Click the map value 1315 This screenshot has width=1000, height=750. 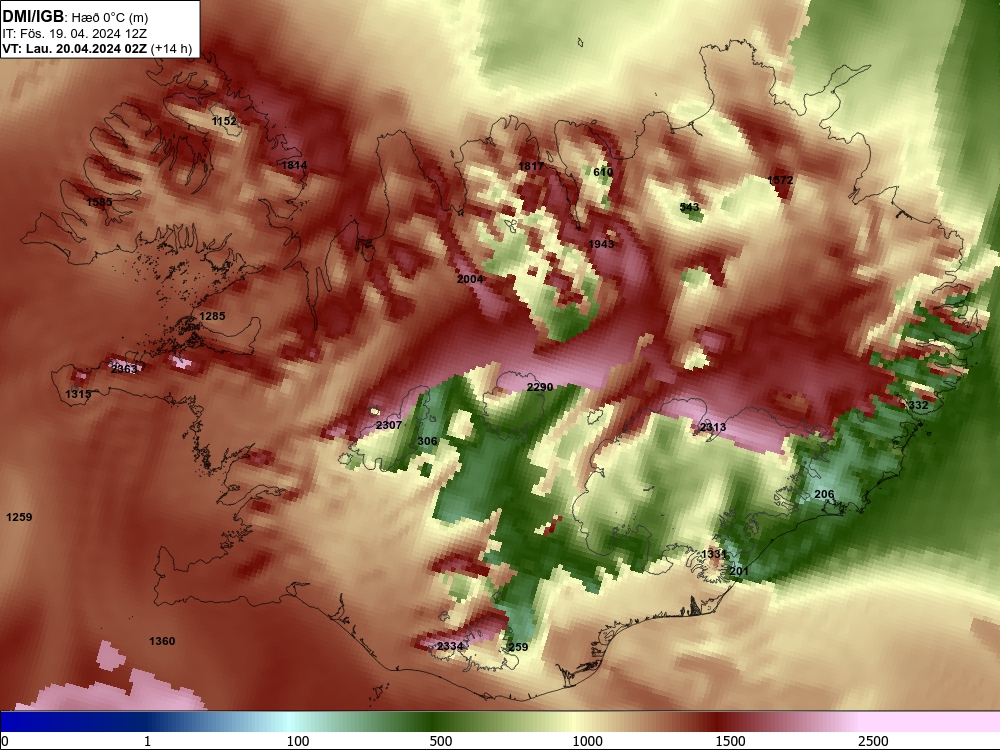(78, 394)
